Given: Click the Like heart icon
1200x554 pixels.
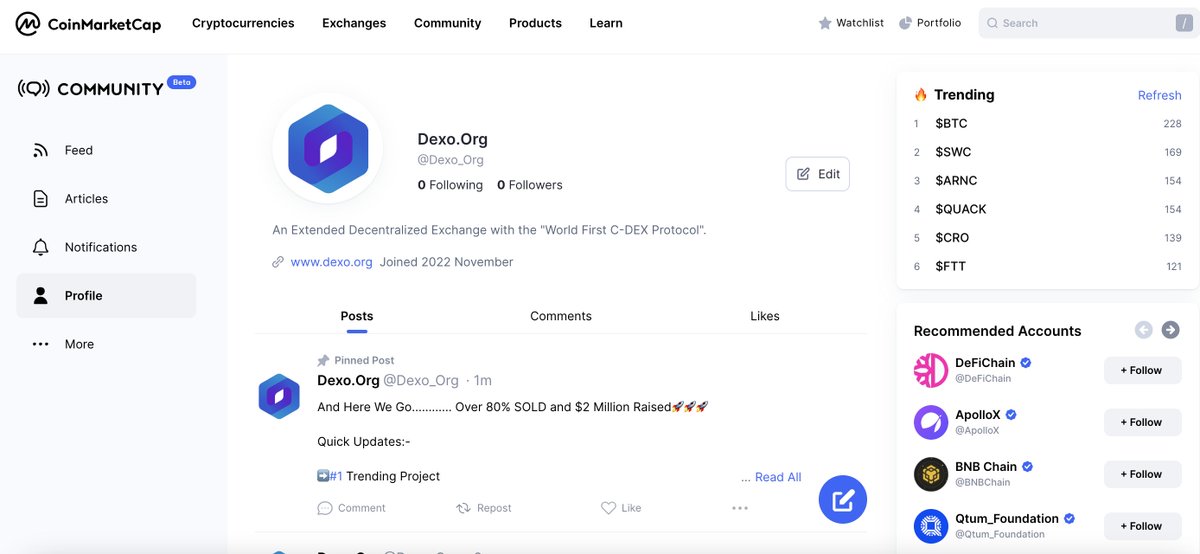Looking at the screenshot, I should coord(608,508).
